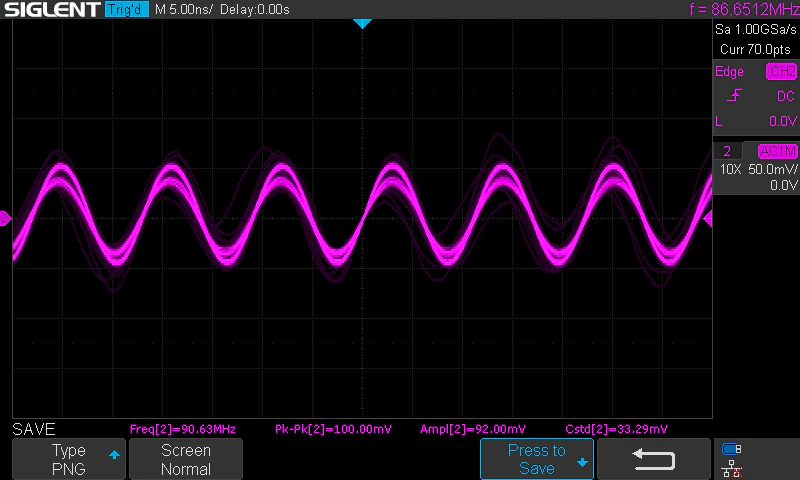Image resolution: width=800 pixels, height=480 pixels.
Task: Open the Type PNG file format selector
Action: 68,459
